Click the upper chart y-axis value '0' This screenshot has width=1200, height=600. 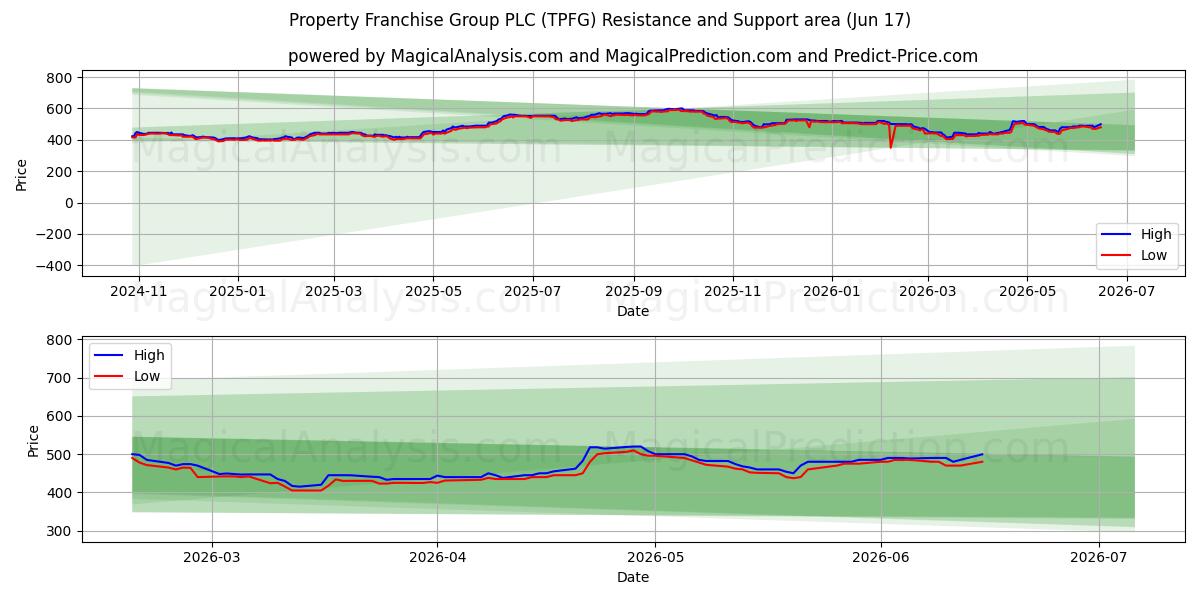click(69, 203)
